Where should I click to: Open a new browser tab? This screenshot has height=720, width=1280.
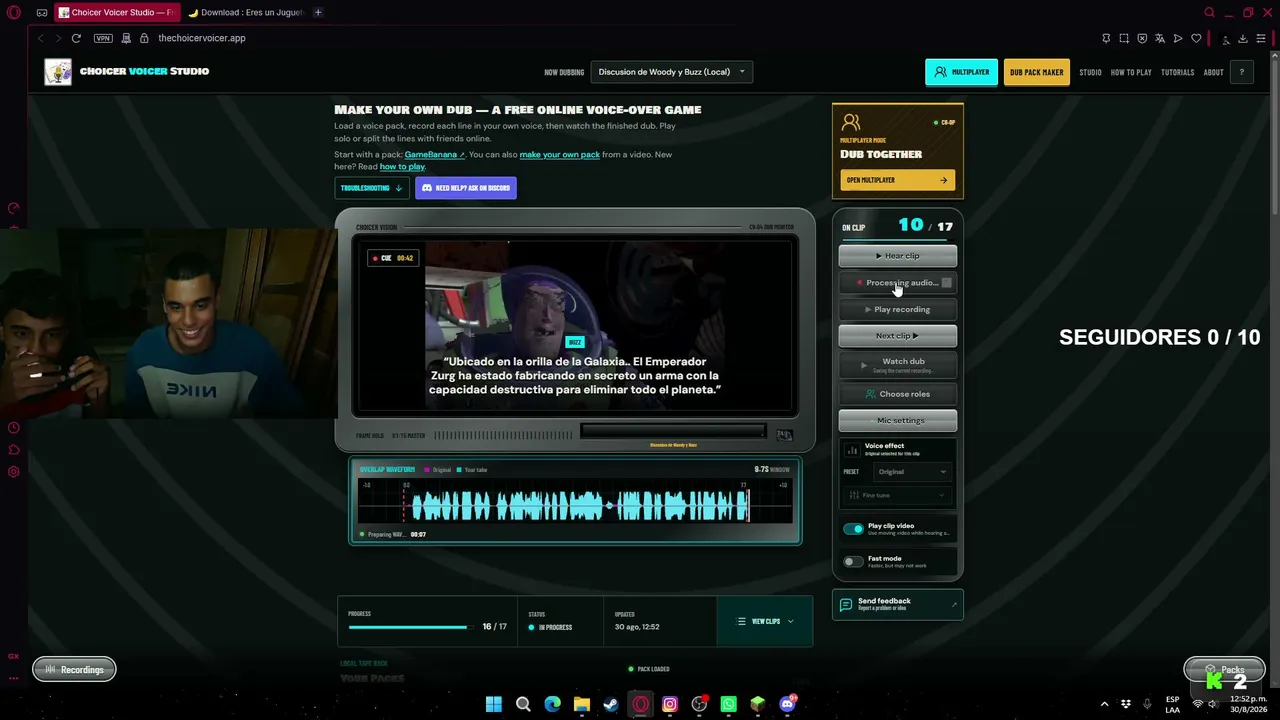318,13
